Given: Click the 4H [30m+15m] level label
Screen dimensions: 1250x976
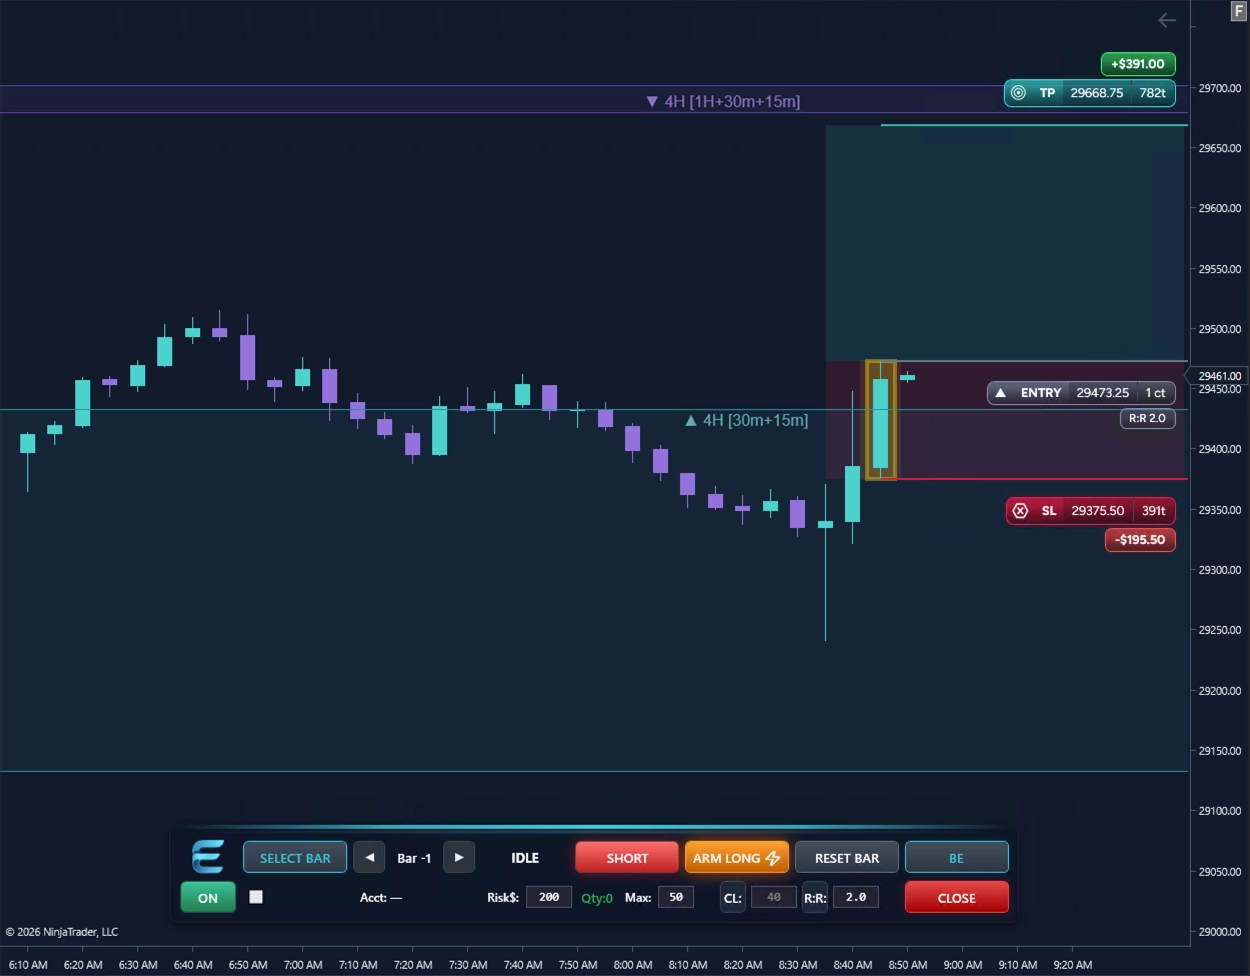Looking at the screenshot, I should click(x=746, y=420).
